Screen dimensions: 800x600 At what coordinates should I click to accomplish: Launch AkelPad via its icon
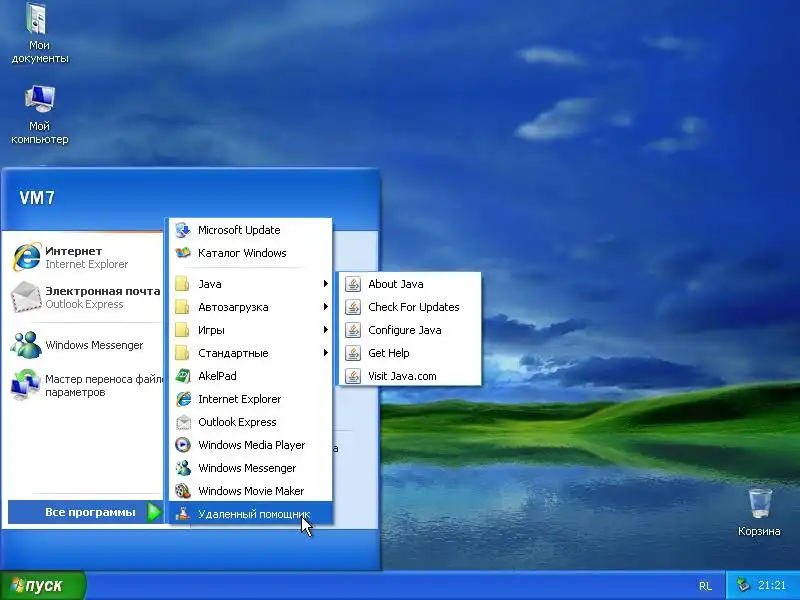[183, 376]
